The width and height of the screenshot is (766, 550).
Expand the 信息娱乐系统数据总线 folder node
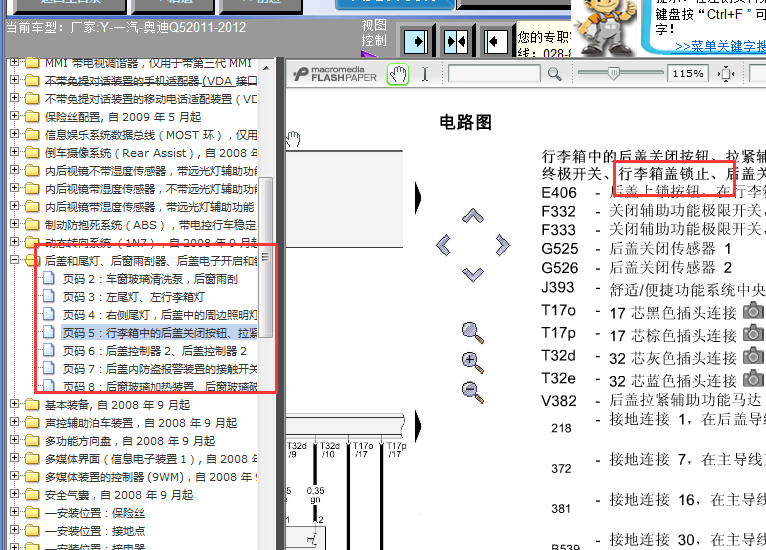pyautogui.click(x=15, y=134)
